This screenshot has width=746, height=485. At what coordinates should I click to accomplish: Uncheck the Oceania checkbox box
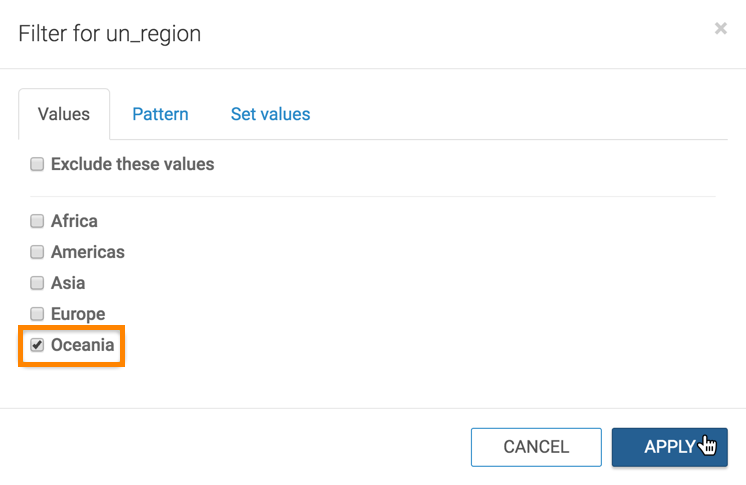(37, 345)
